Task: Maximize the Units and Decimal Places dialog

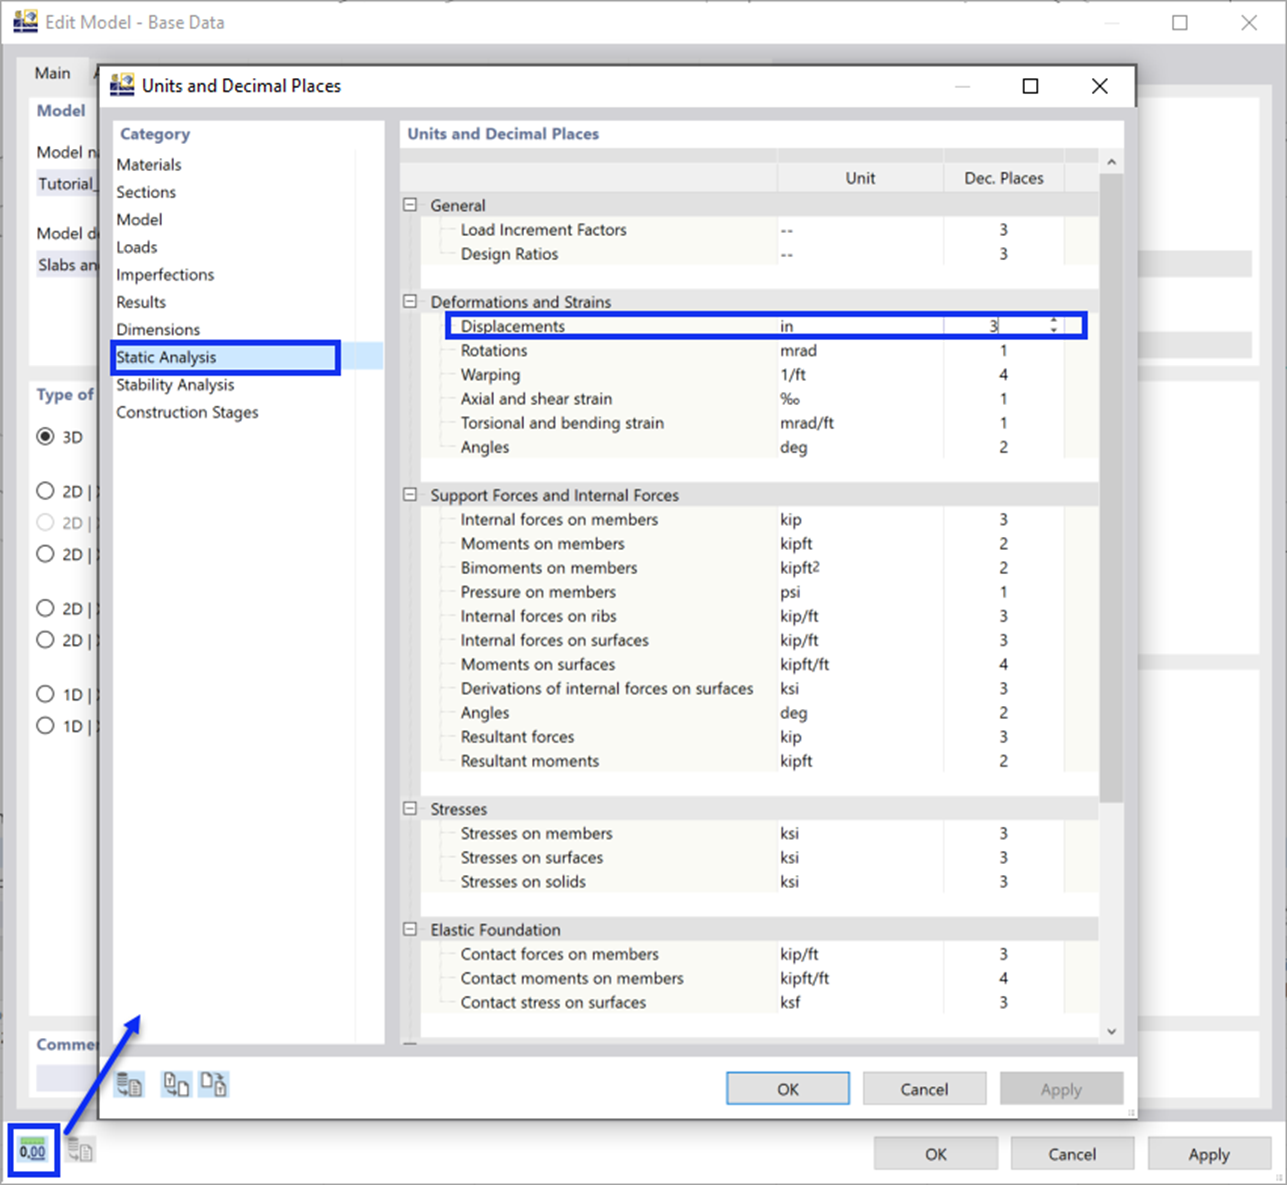Action: tap(1030, 86)
